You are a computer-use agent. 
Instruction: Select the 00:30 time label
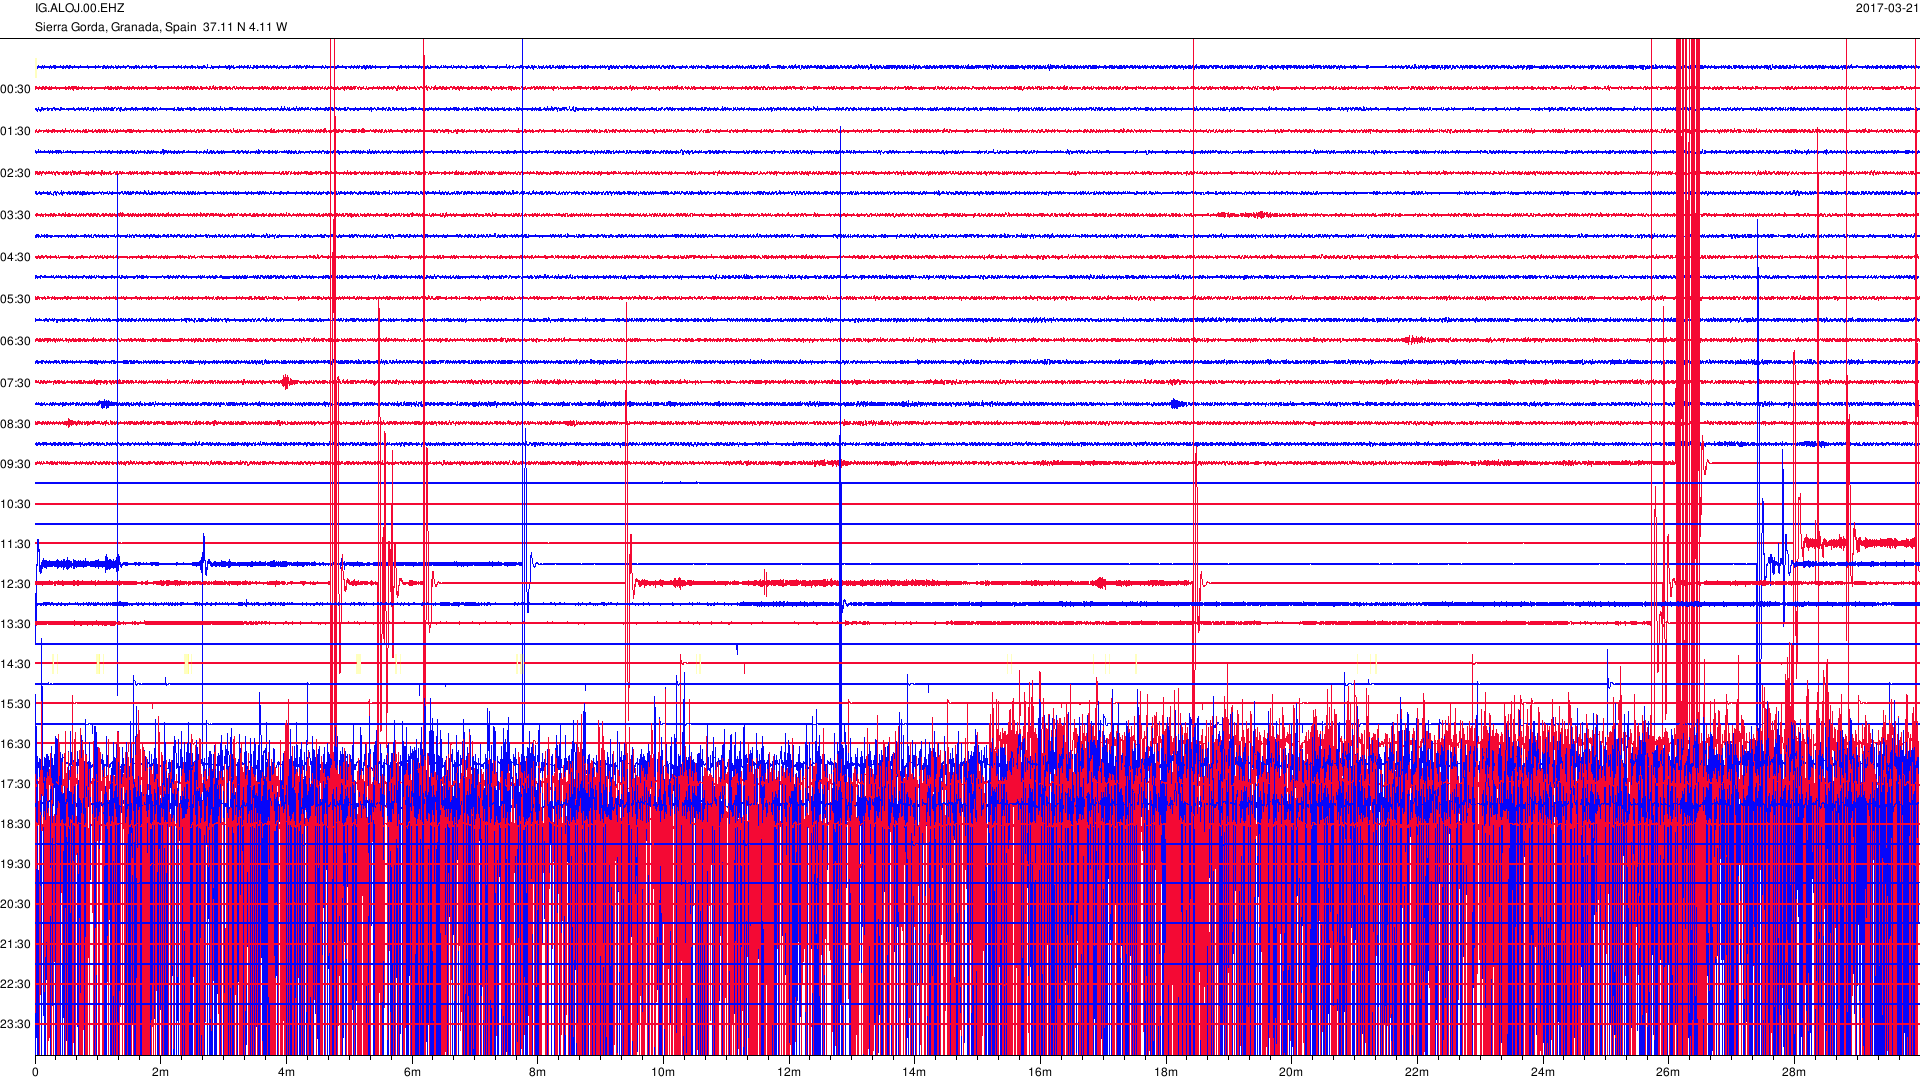16,89
